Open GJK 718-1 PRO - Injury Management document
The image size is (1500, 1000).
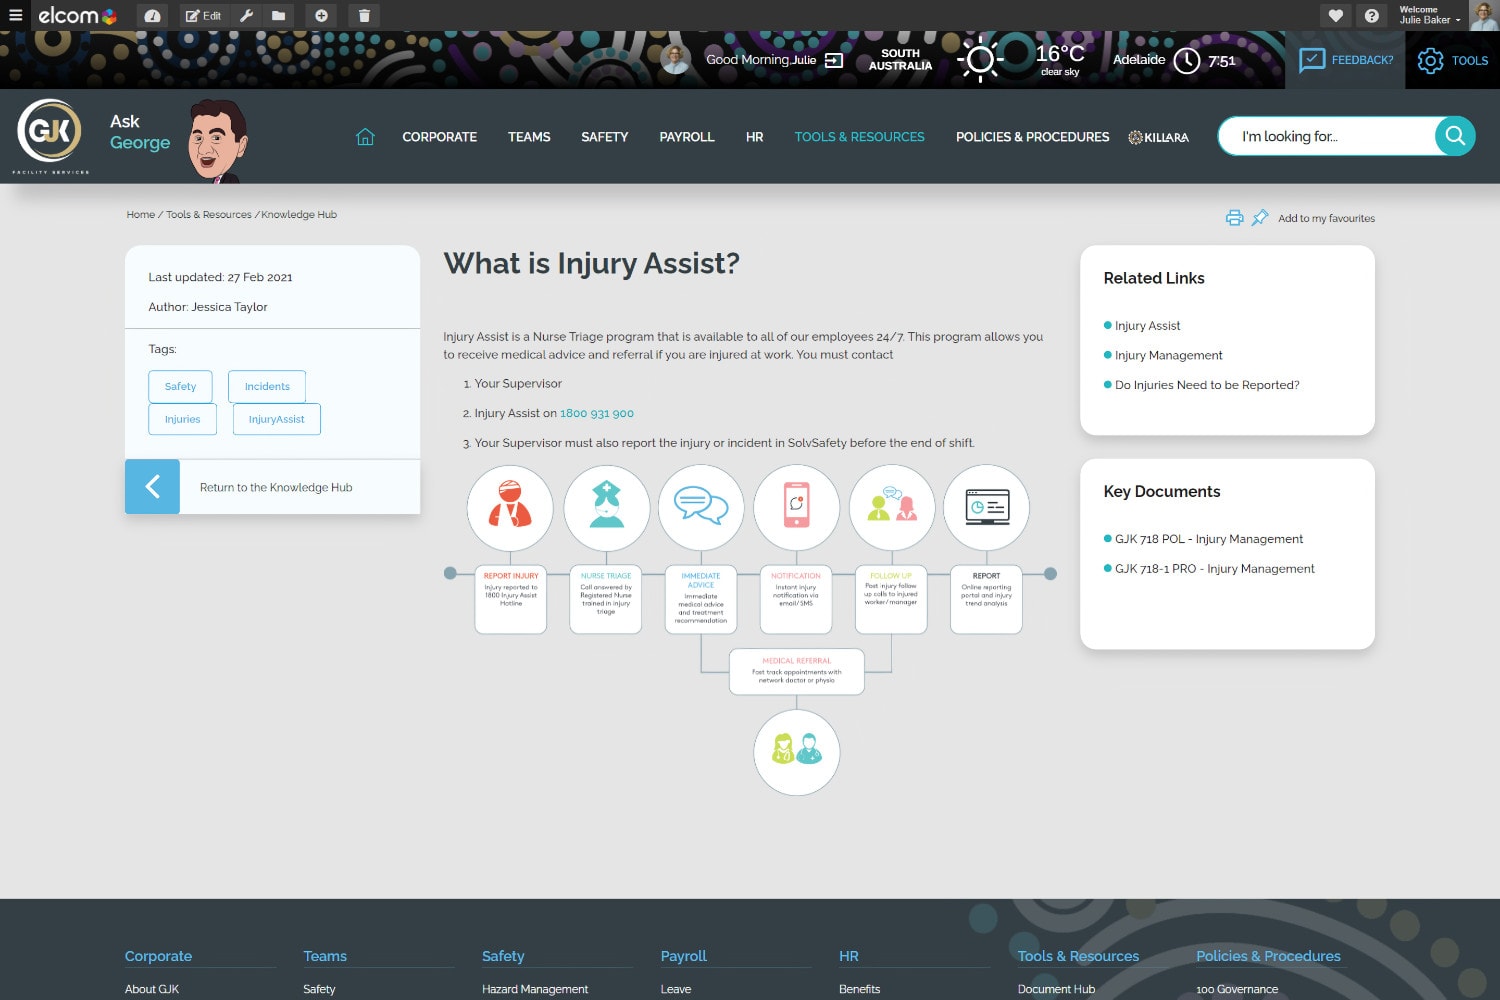click(x=1215, y=569)
